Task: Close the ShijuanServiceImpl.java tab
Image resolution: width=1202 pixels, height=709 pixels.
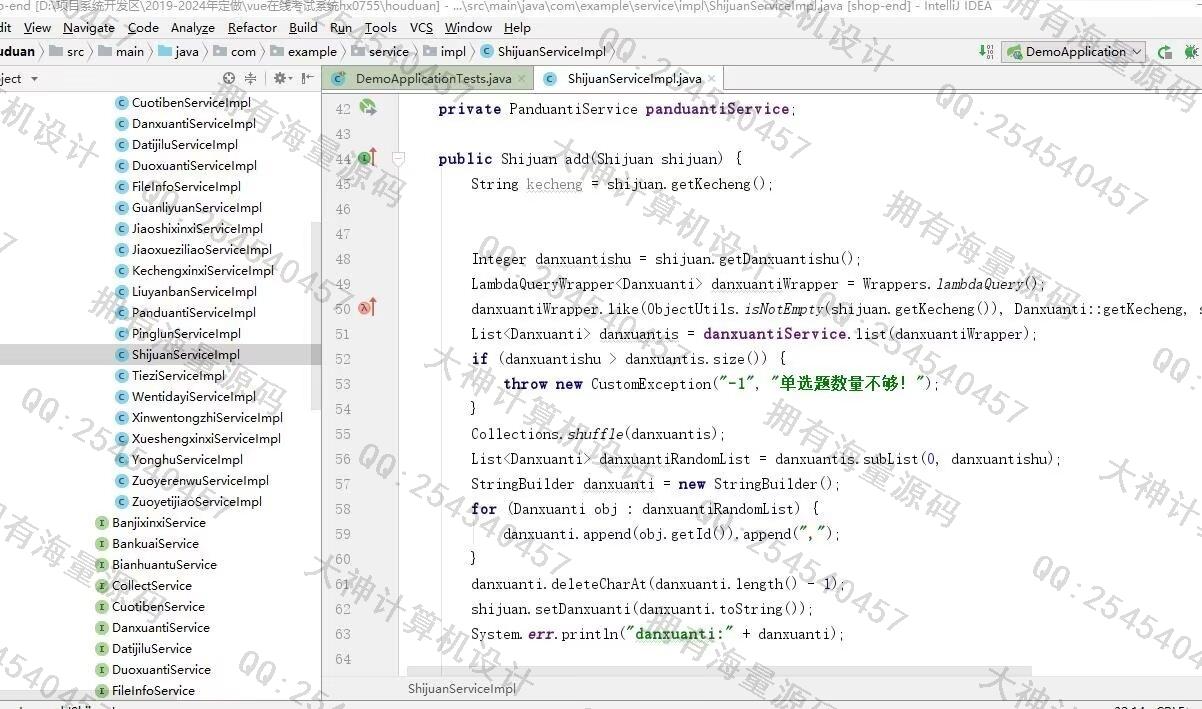Action: pyautogui.click(x=711, y=79)
